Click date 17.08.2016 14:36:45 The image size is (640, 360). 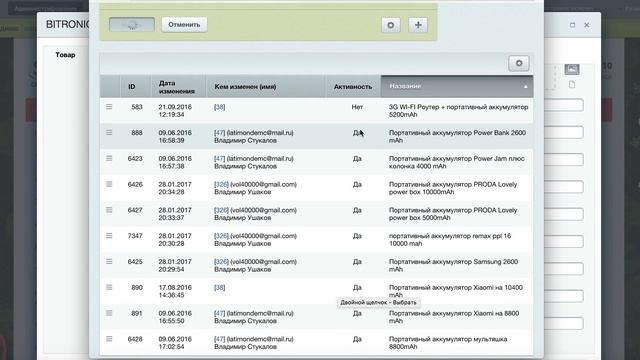click(x=175, y=291)
